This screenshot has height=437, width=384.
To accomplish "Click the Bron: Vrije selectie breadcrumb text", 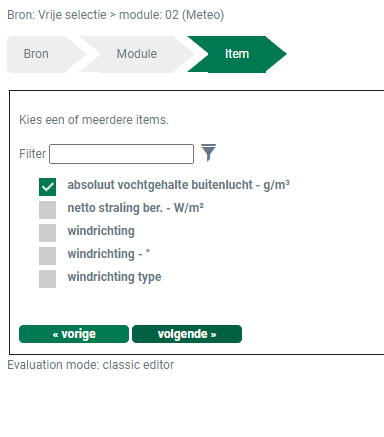I will (57, 15).
